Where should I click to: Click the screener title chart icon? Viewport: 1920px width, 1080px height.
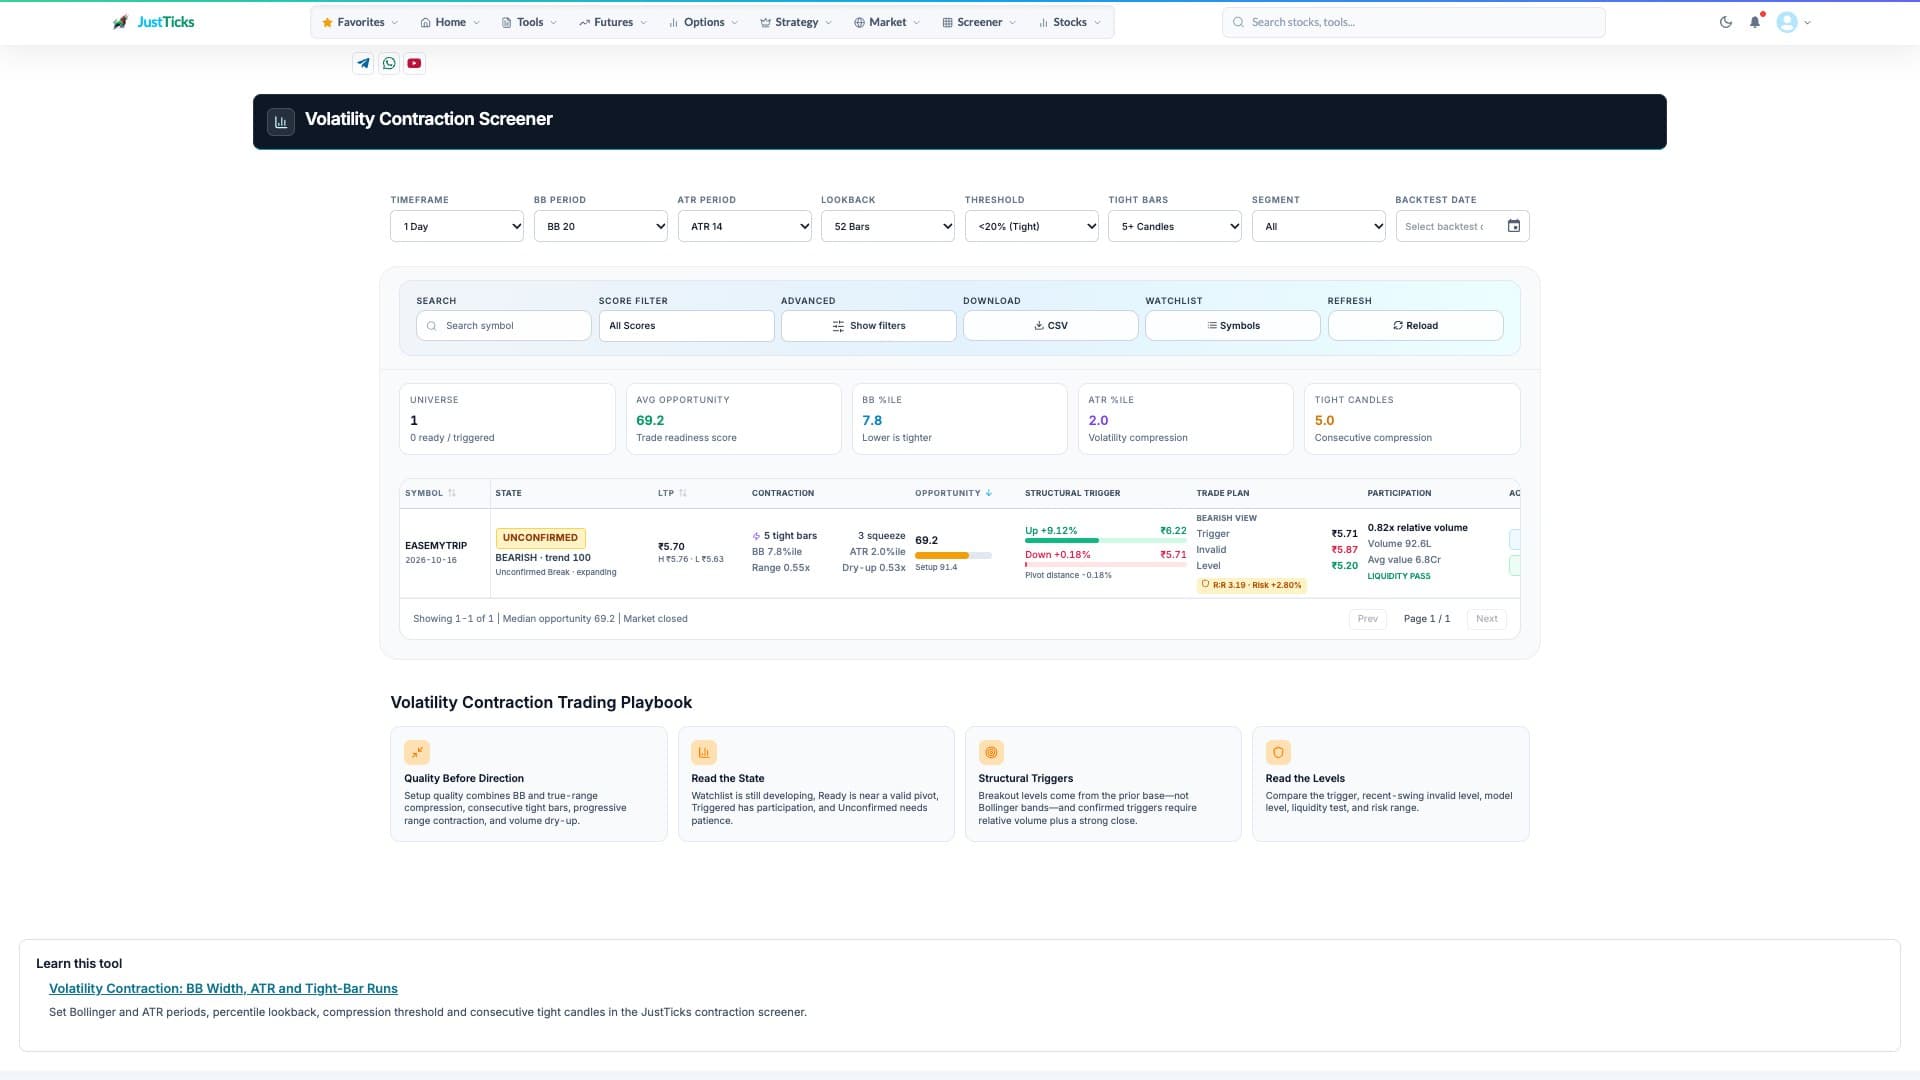pos(281,122)
